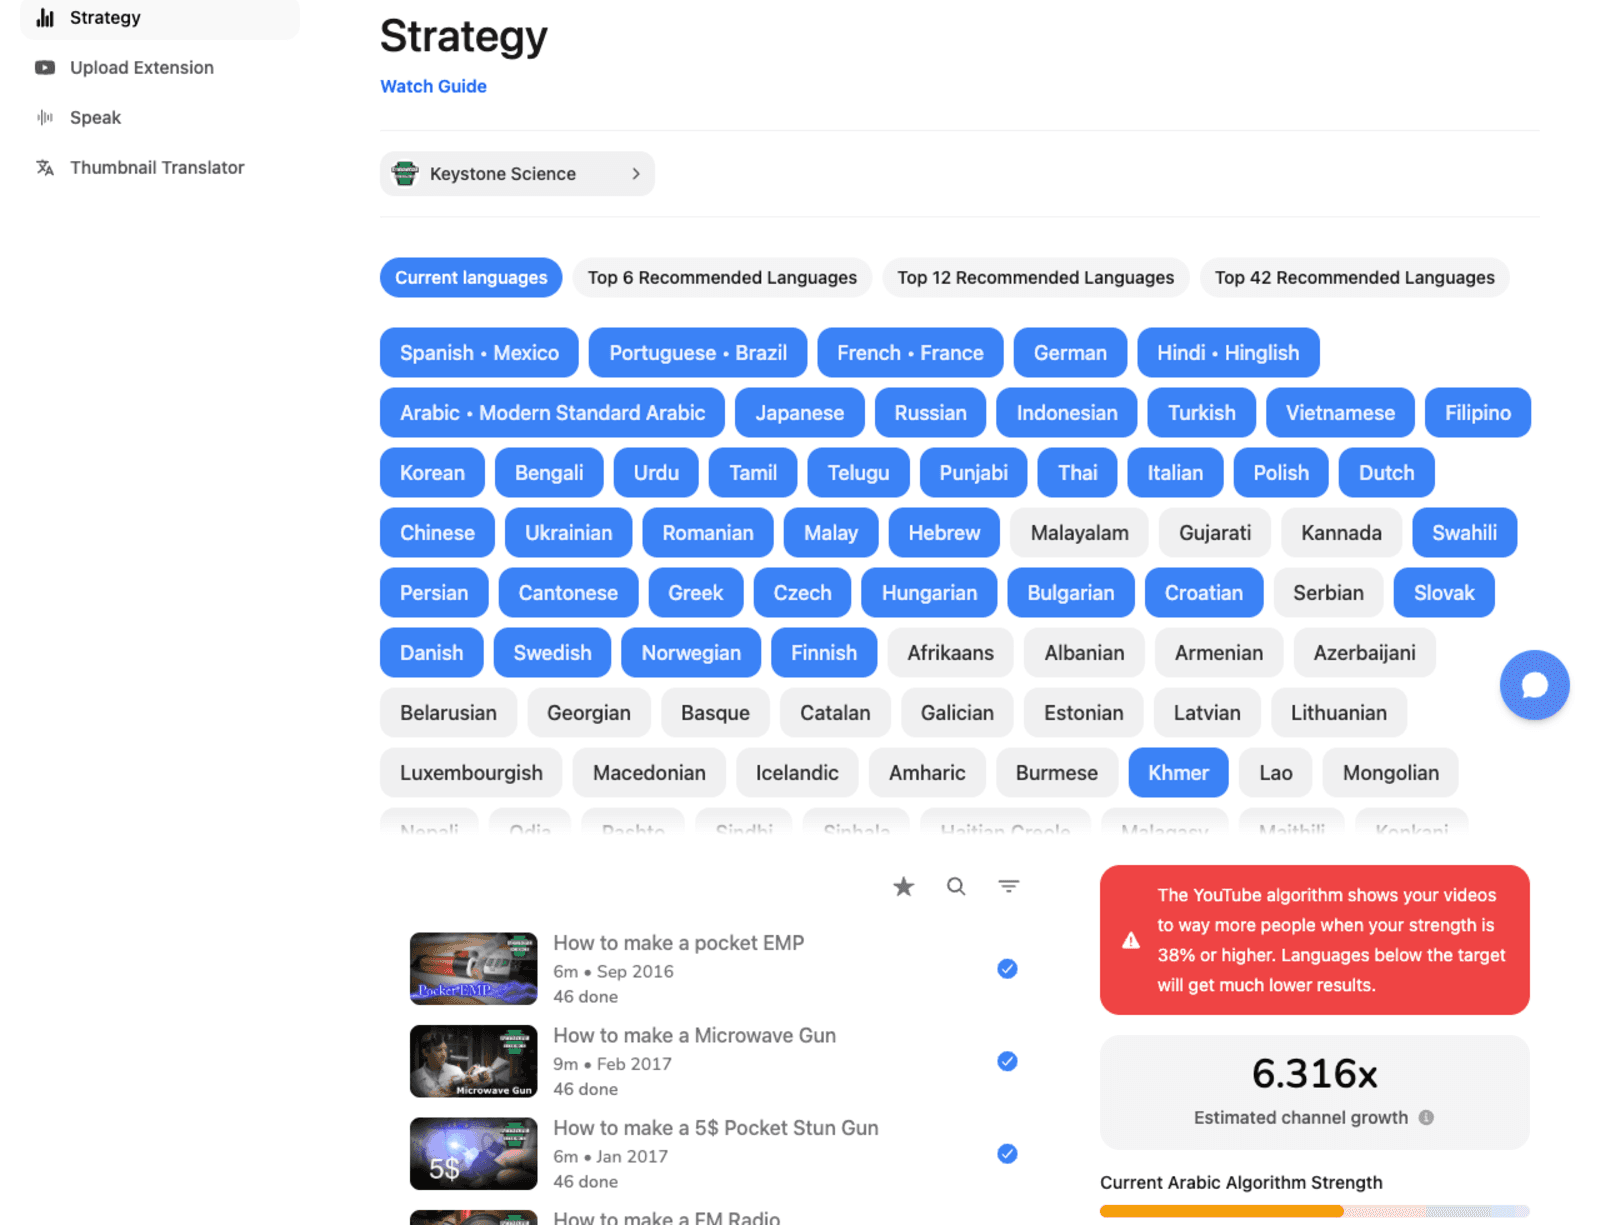Expand the Keystone Science channel selector
1600x1225 pixels.
(x=516, y=173)
